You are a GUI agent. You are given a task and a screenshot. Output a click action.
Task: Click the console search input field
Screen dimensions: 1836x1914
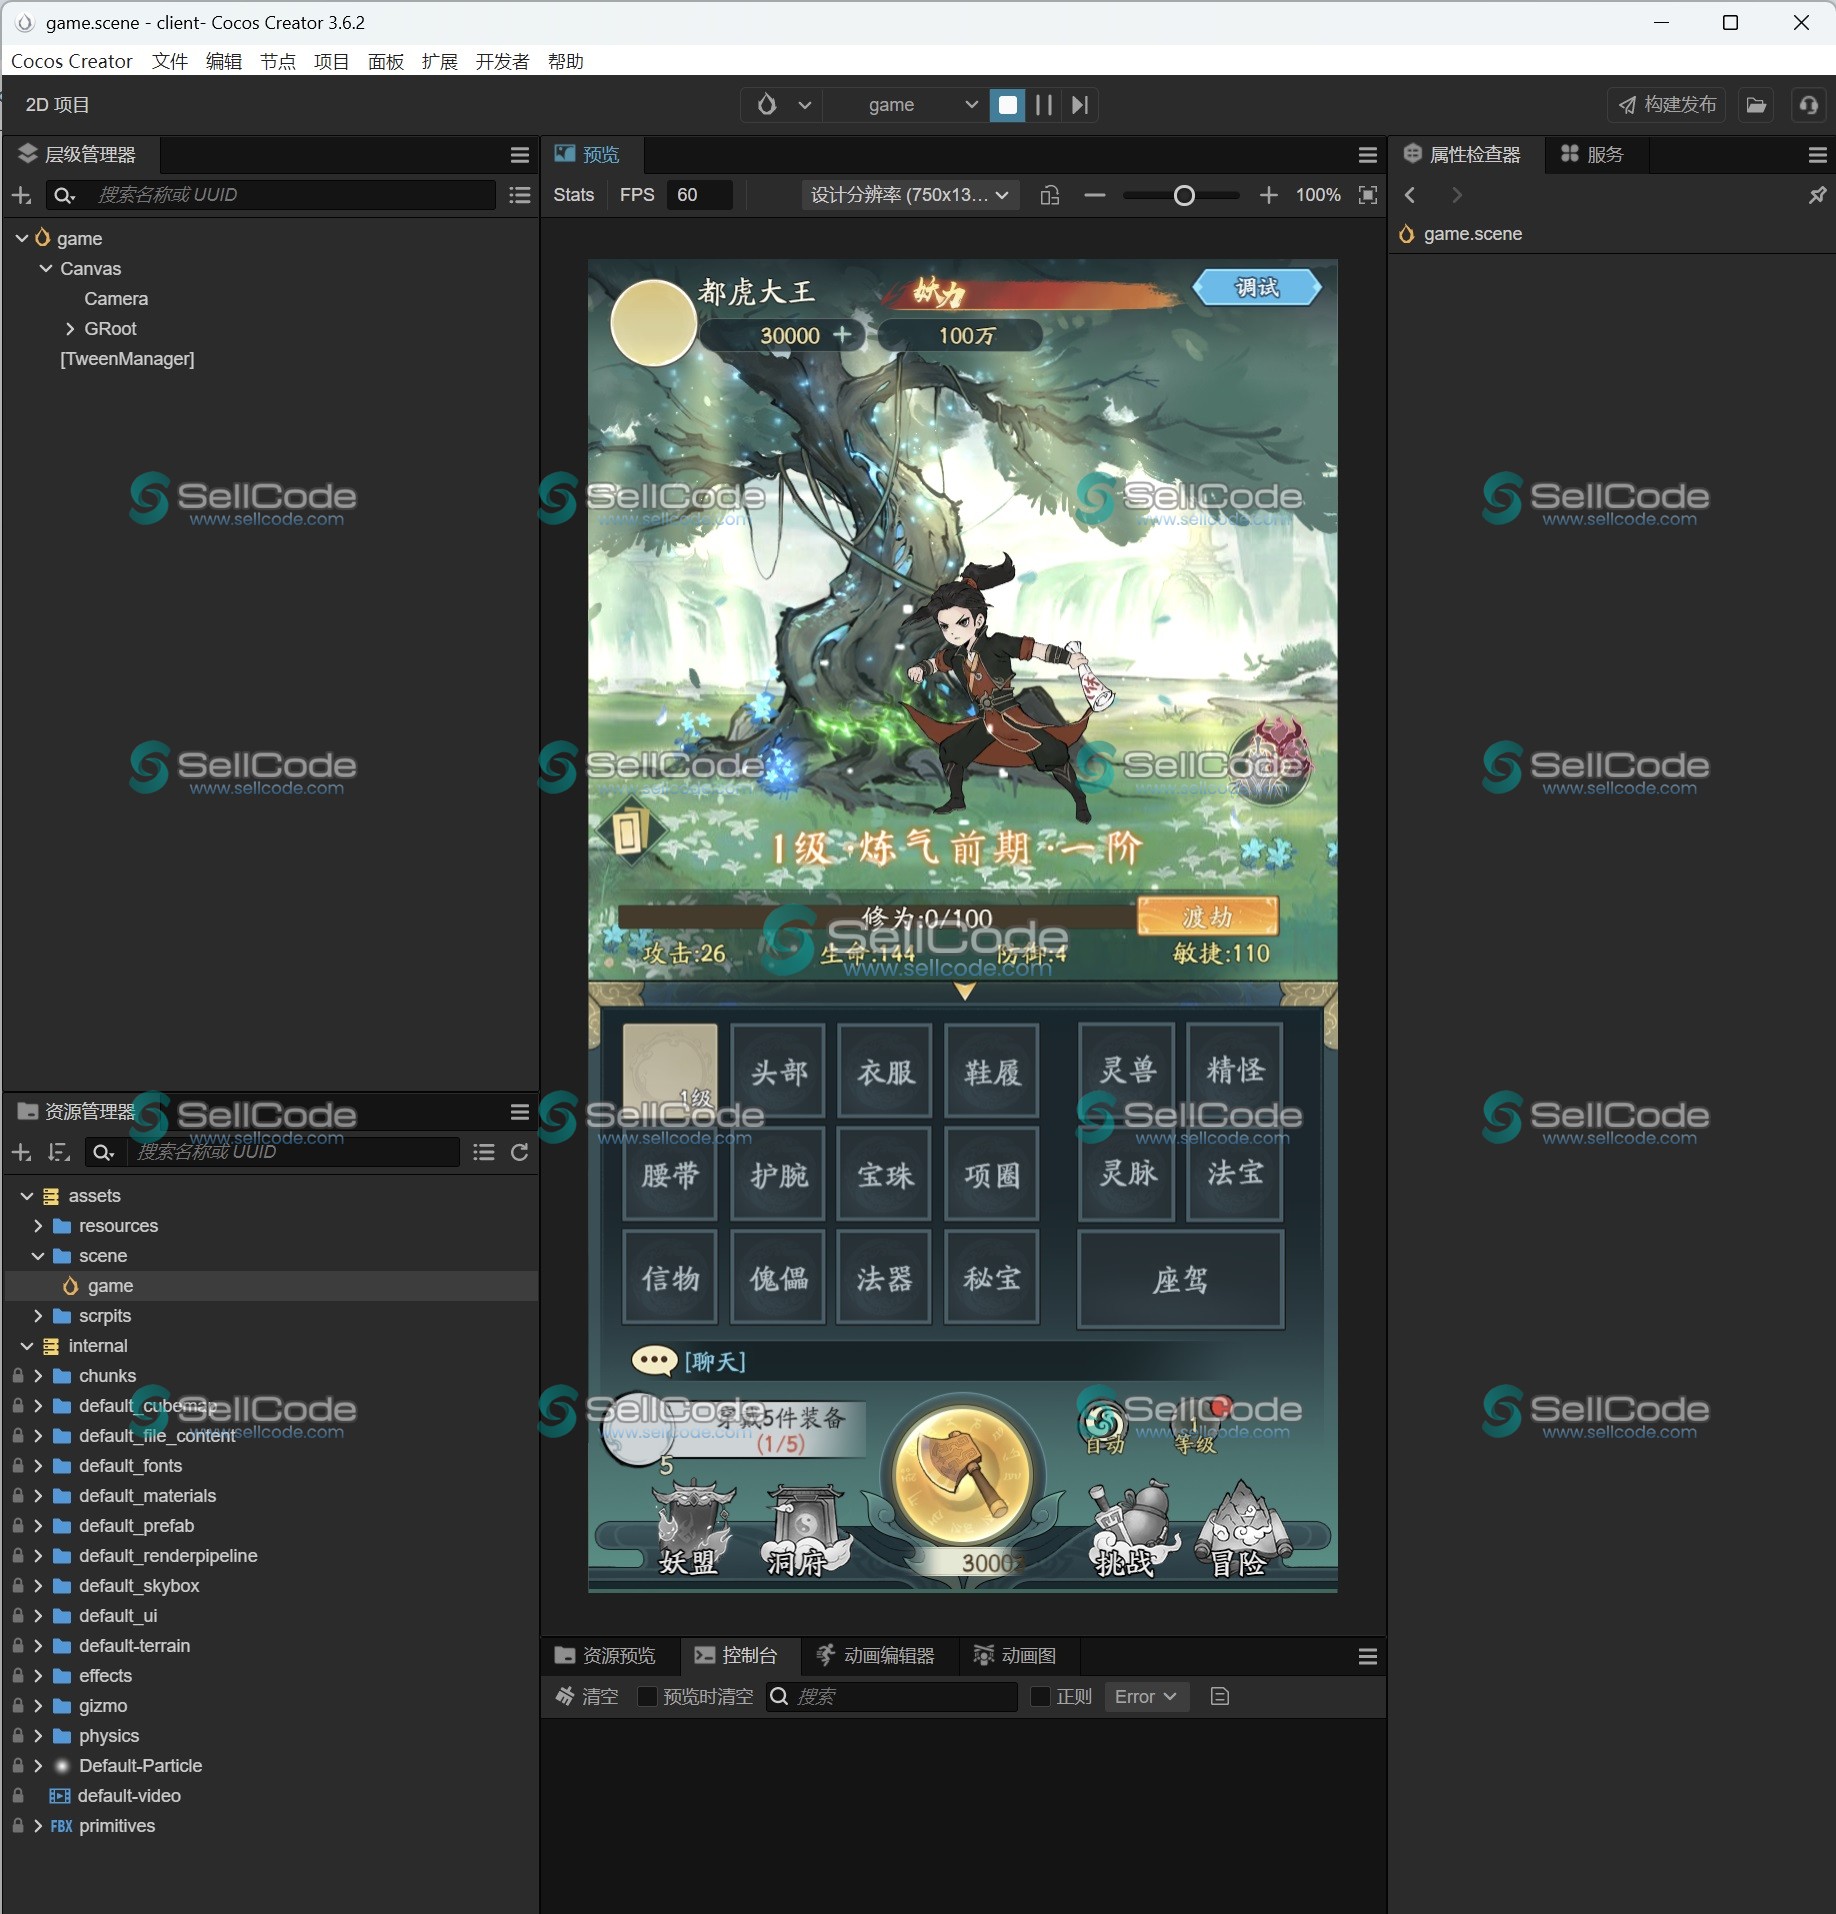[892, 1697]
